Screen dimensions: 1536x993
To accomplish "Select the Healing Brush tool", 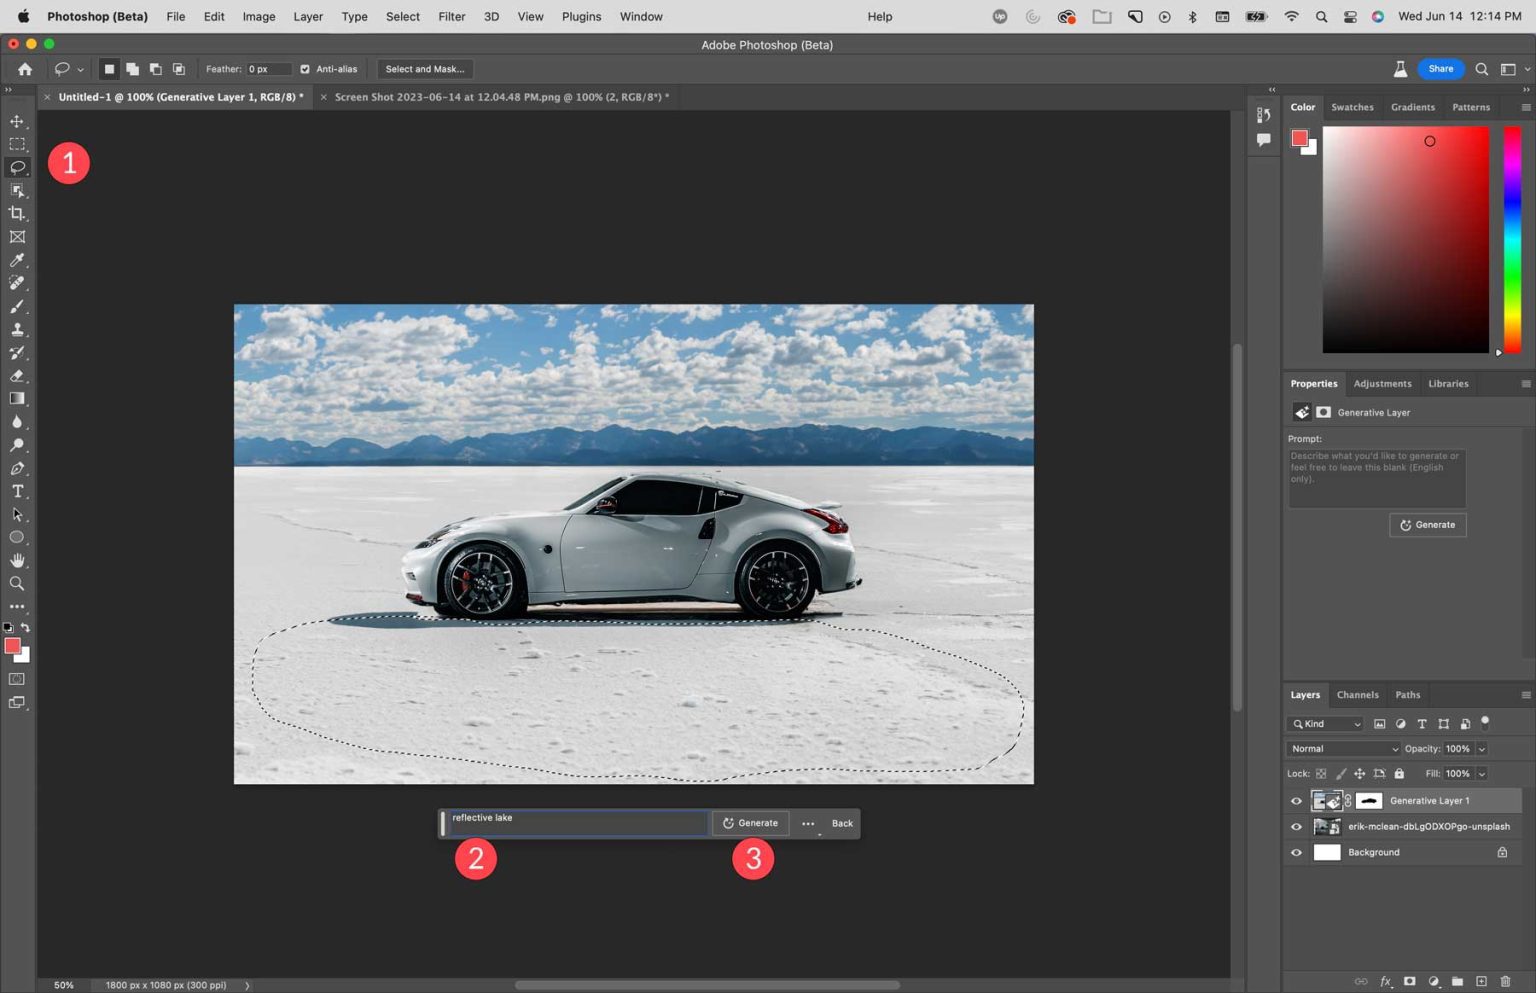I will (17, 282).
